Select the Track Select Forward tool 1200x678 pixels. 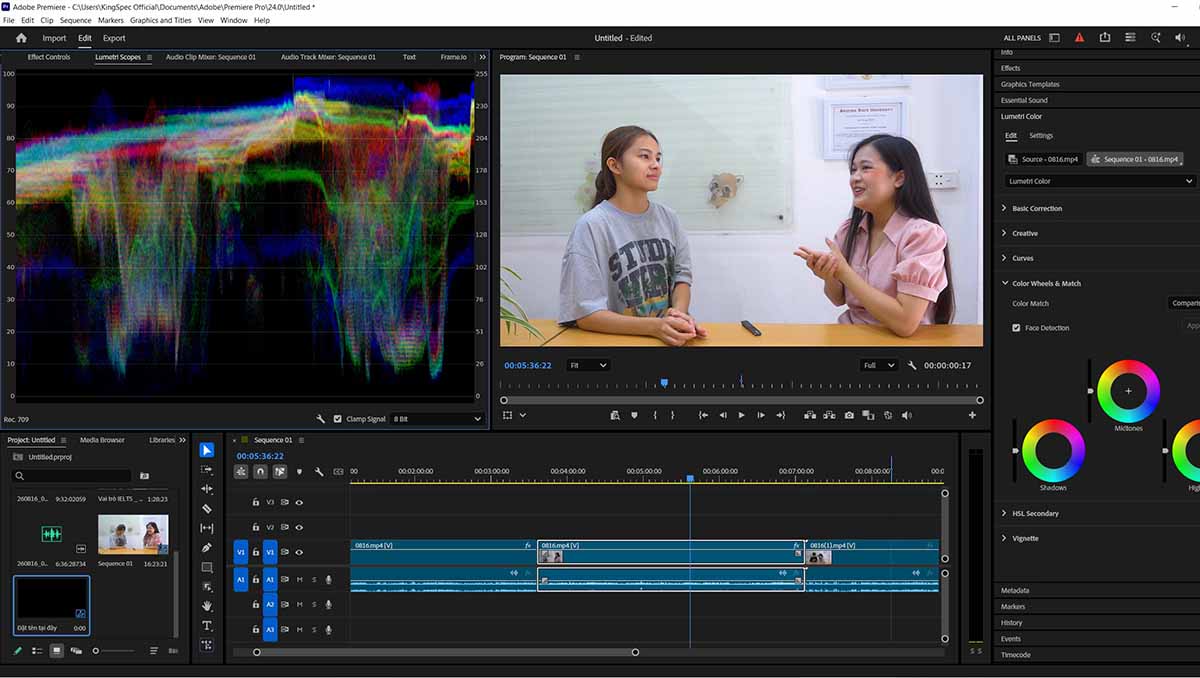[207, 469]
